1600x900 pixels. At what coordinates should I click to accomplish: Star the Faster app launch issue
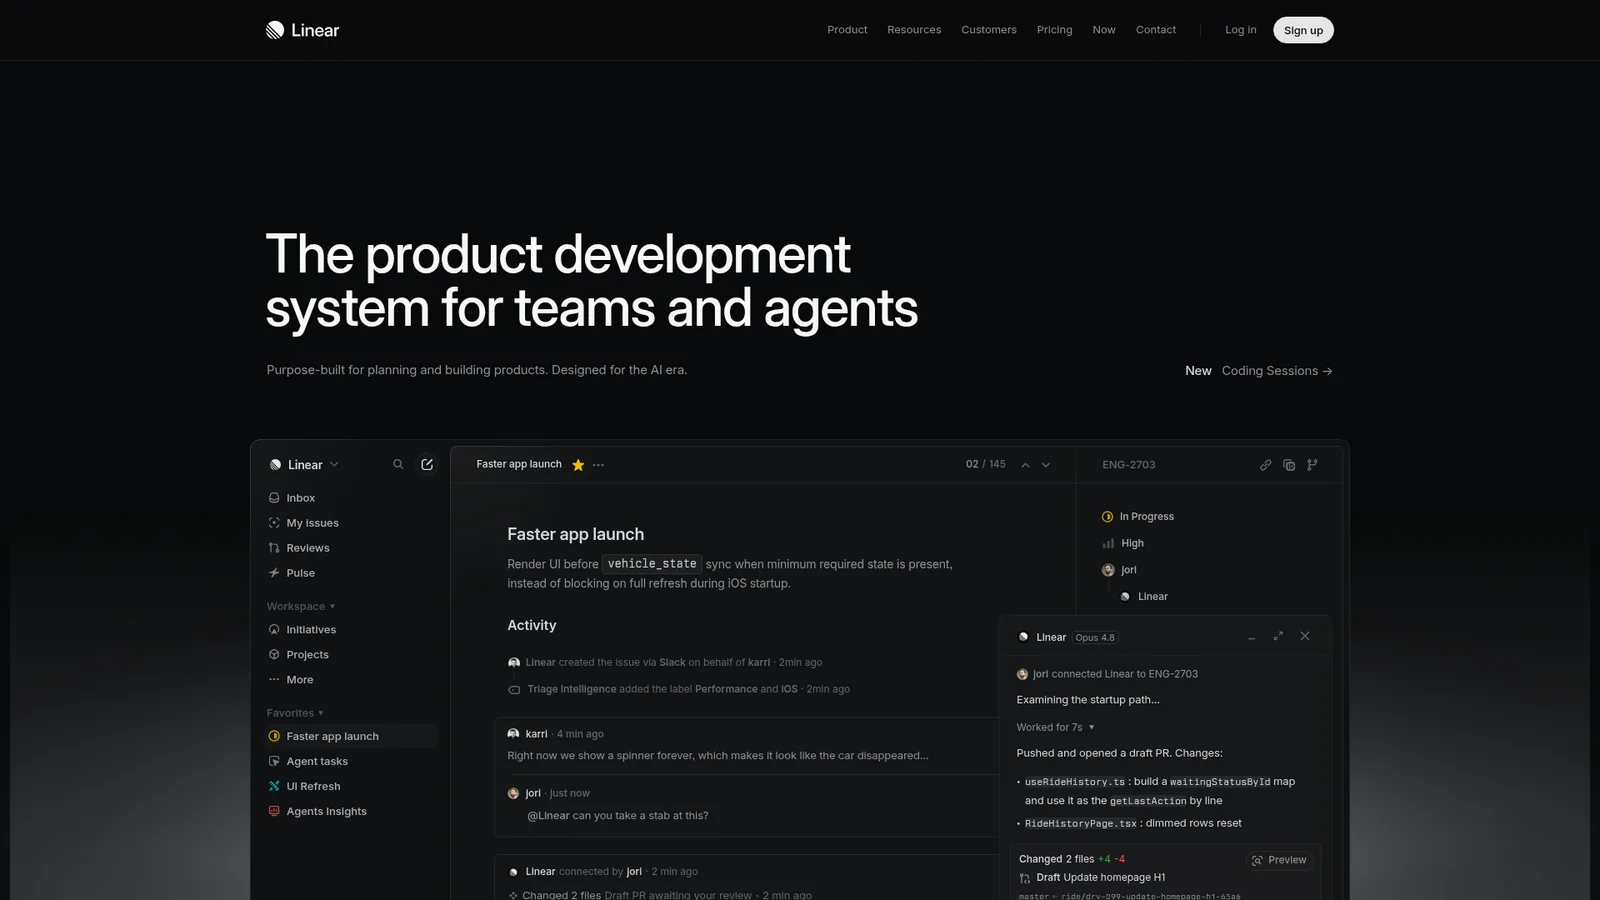coord(578,465)
